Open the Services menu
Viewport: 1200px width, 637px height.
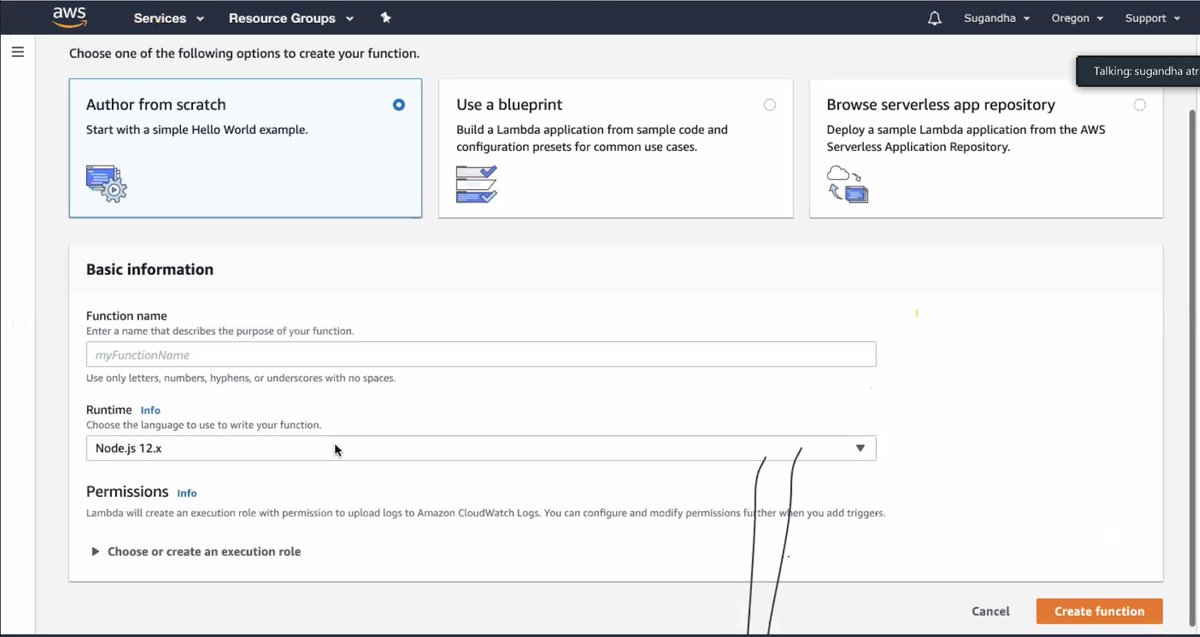coord(168,18)
